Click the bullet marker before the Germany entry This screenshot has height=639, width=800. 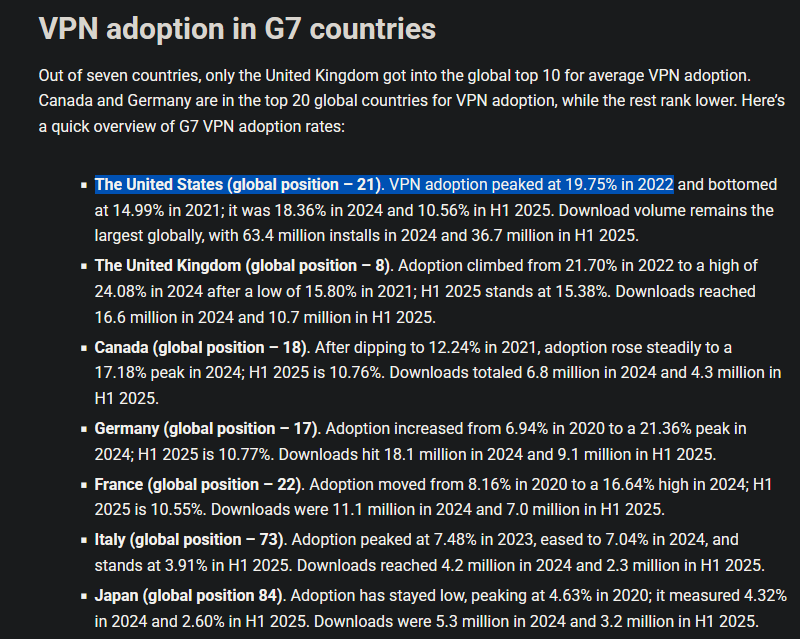pos(82,429)
